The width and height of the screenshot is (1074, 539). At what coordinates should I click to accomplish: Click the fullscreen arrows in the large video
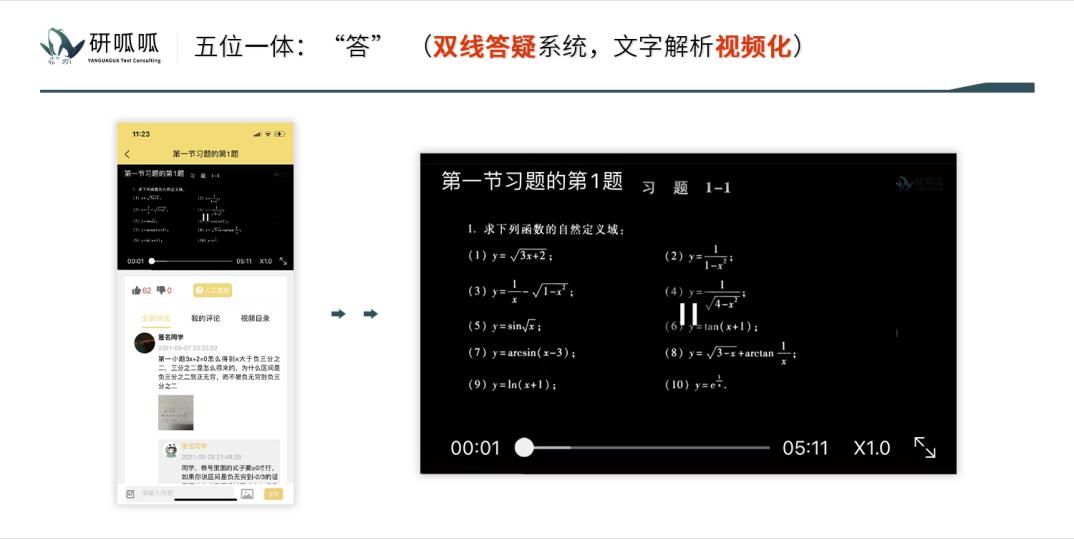(x=925, y=447)
